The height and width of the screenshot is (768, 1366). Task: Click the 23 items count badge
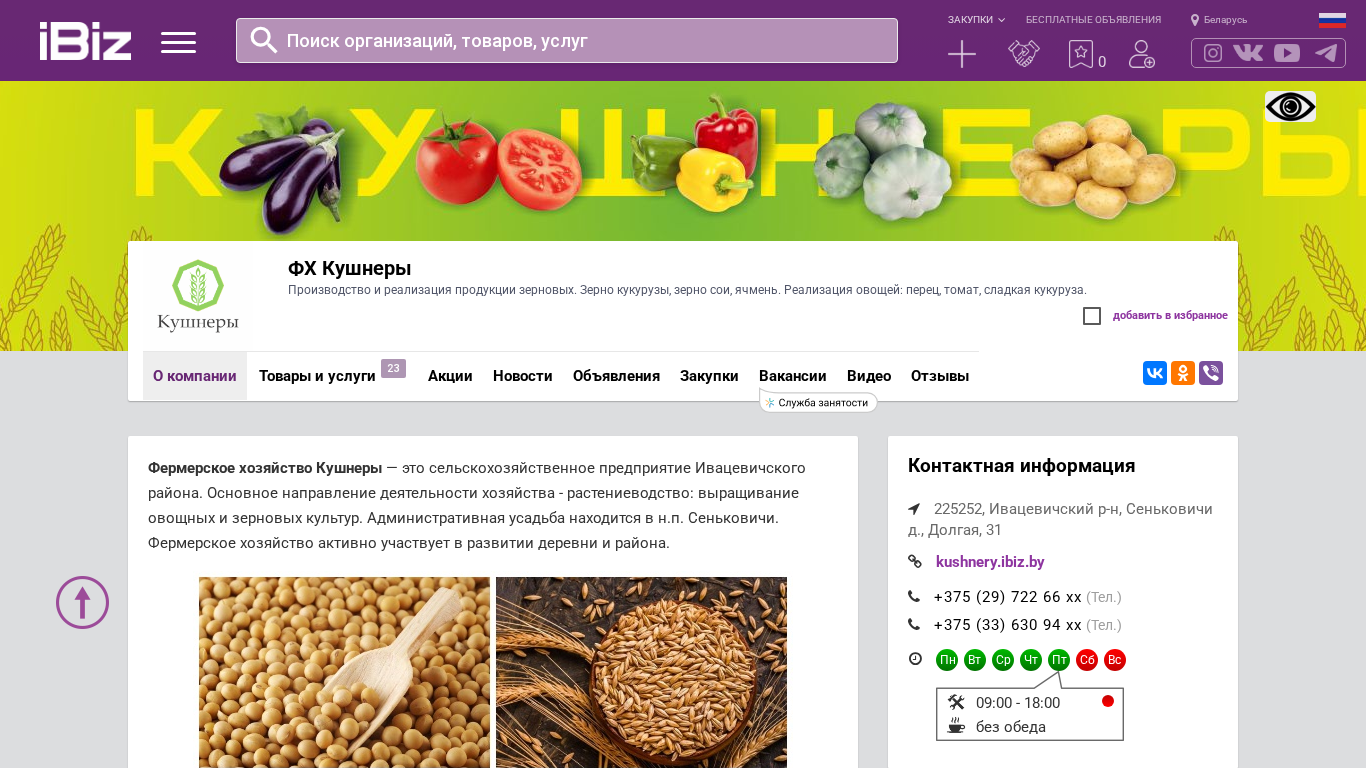393,369
